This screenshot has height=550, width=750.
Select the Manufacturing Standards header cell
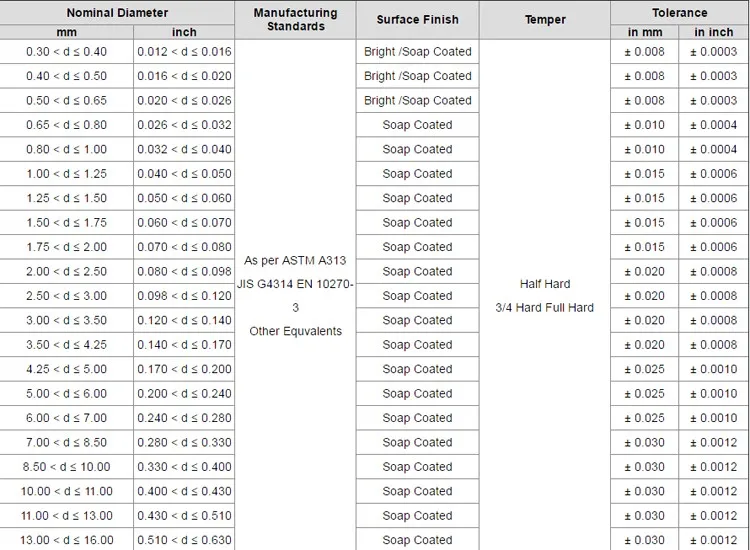295,20
